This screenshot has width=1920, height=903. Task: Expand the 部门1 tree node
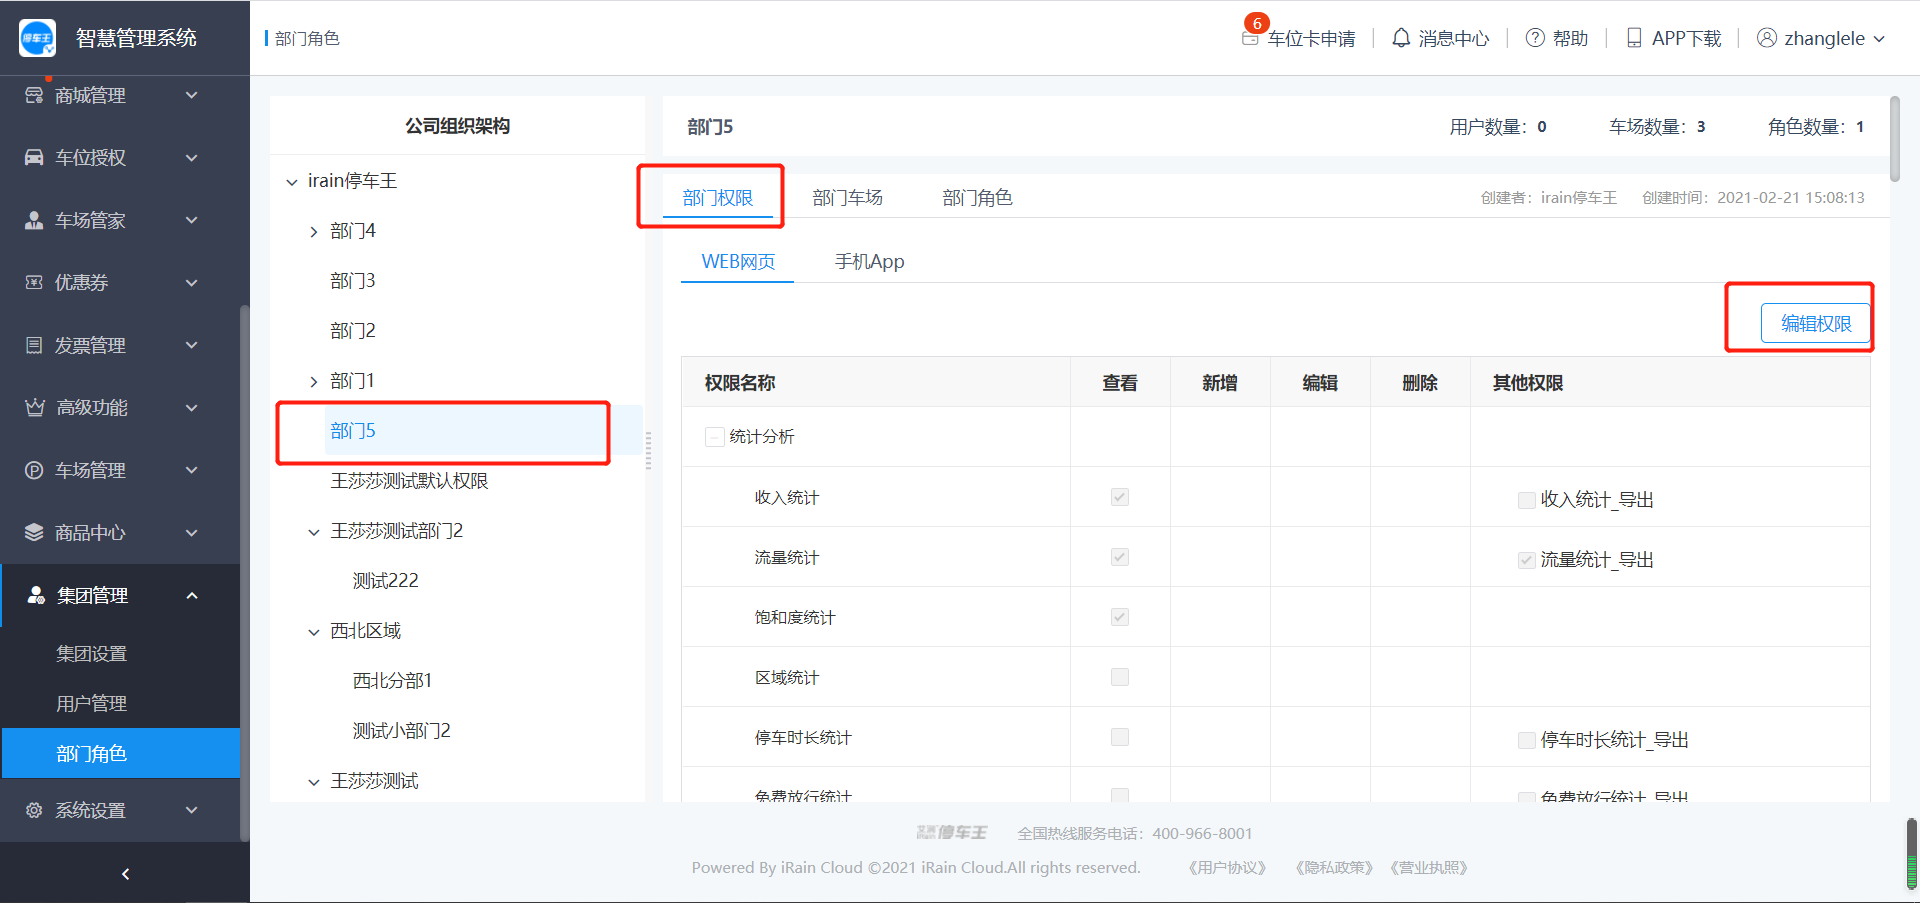[x=314, y=382]
